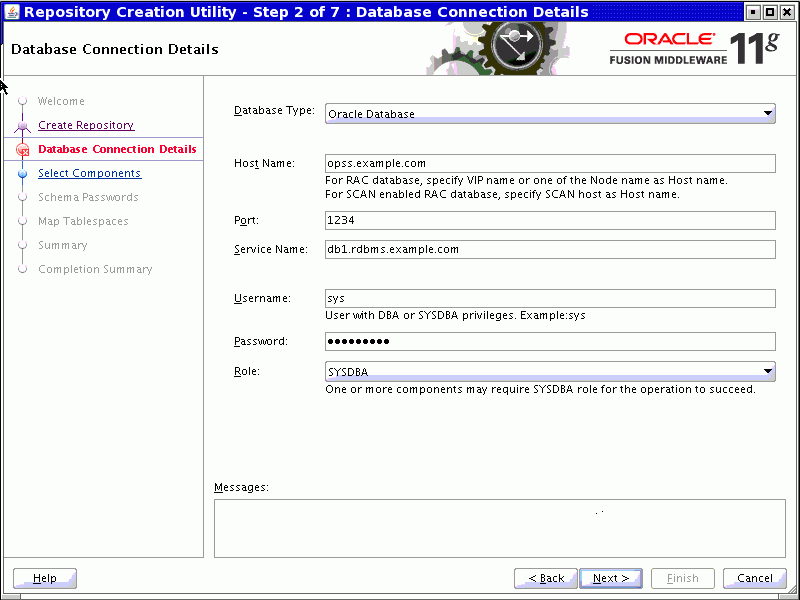Image resolution: width=800 pixels, height=600 pixels.
Task: Click the Create Repository step node icon
Action: (x=22, y=126)
